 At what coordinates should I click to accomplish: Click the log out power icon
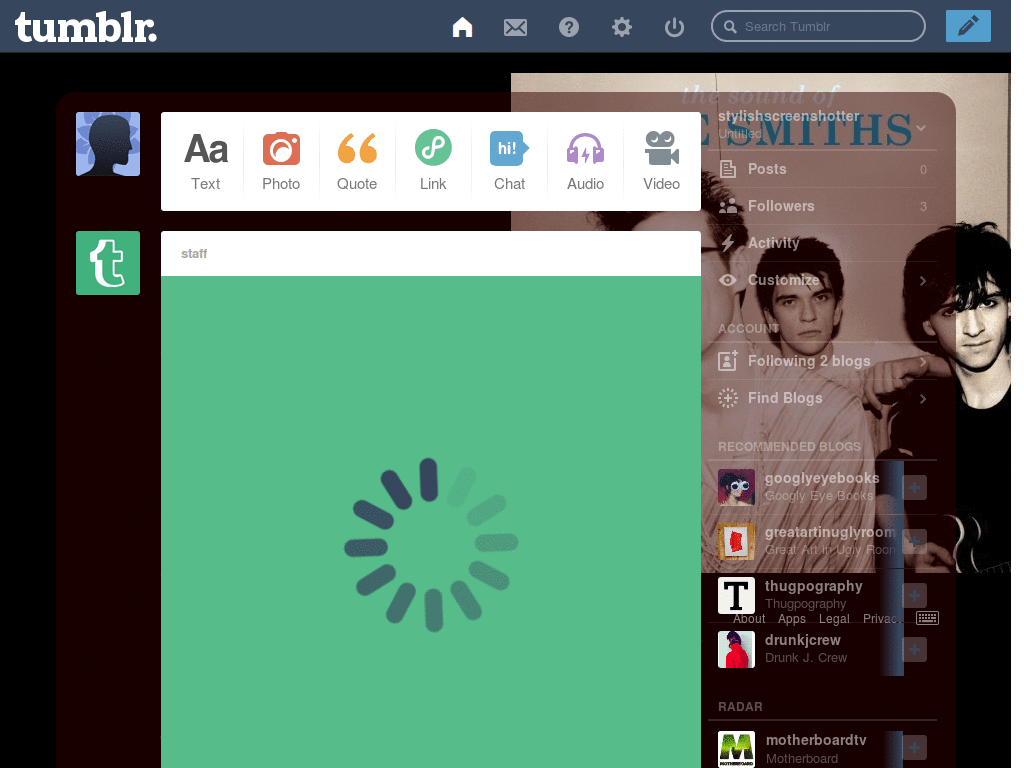tap(674, 27)
